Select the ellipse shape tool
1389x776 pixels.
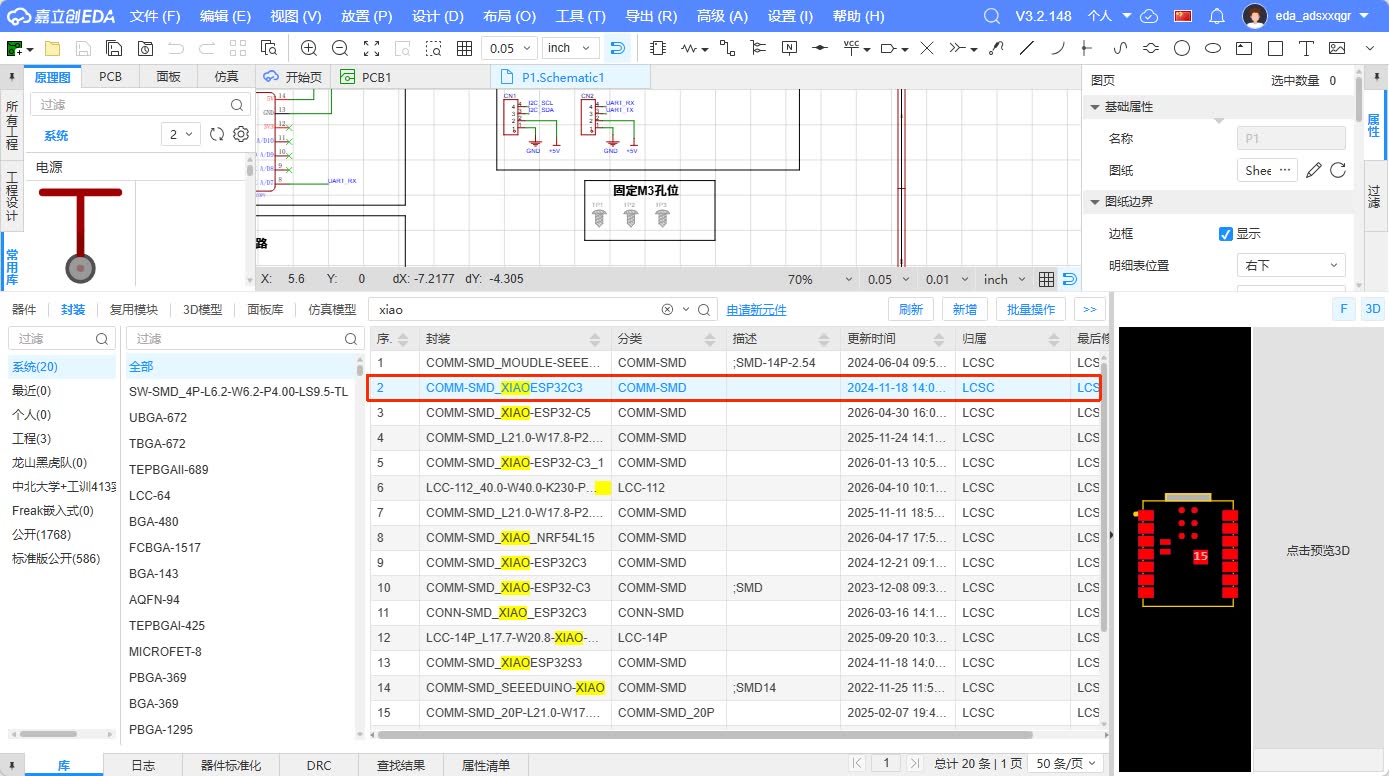click(x=1213, y=48)
